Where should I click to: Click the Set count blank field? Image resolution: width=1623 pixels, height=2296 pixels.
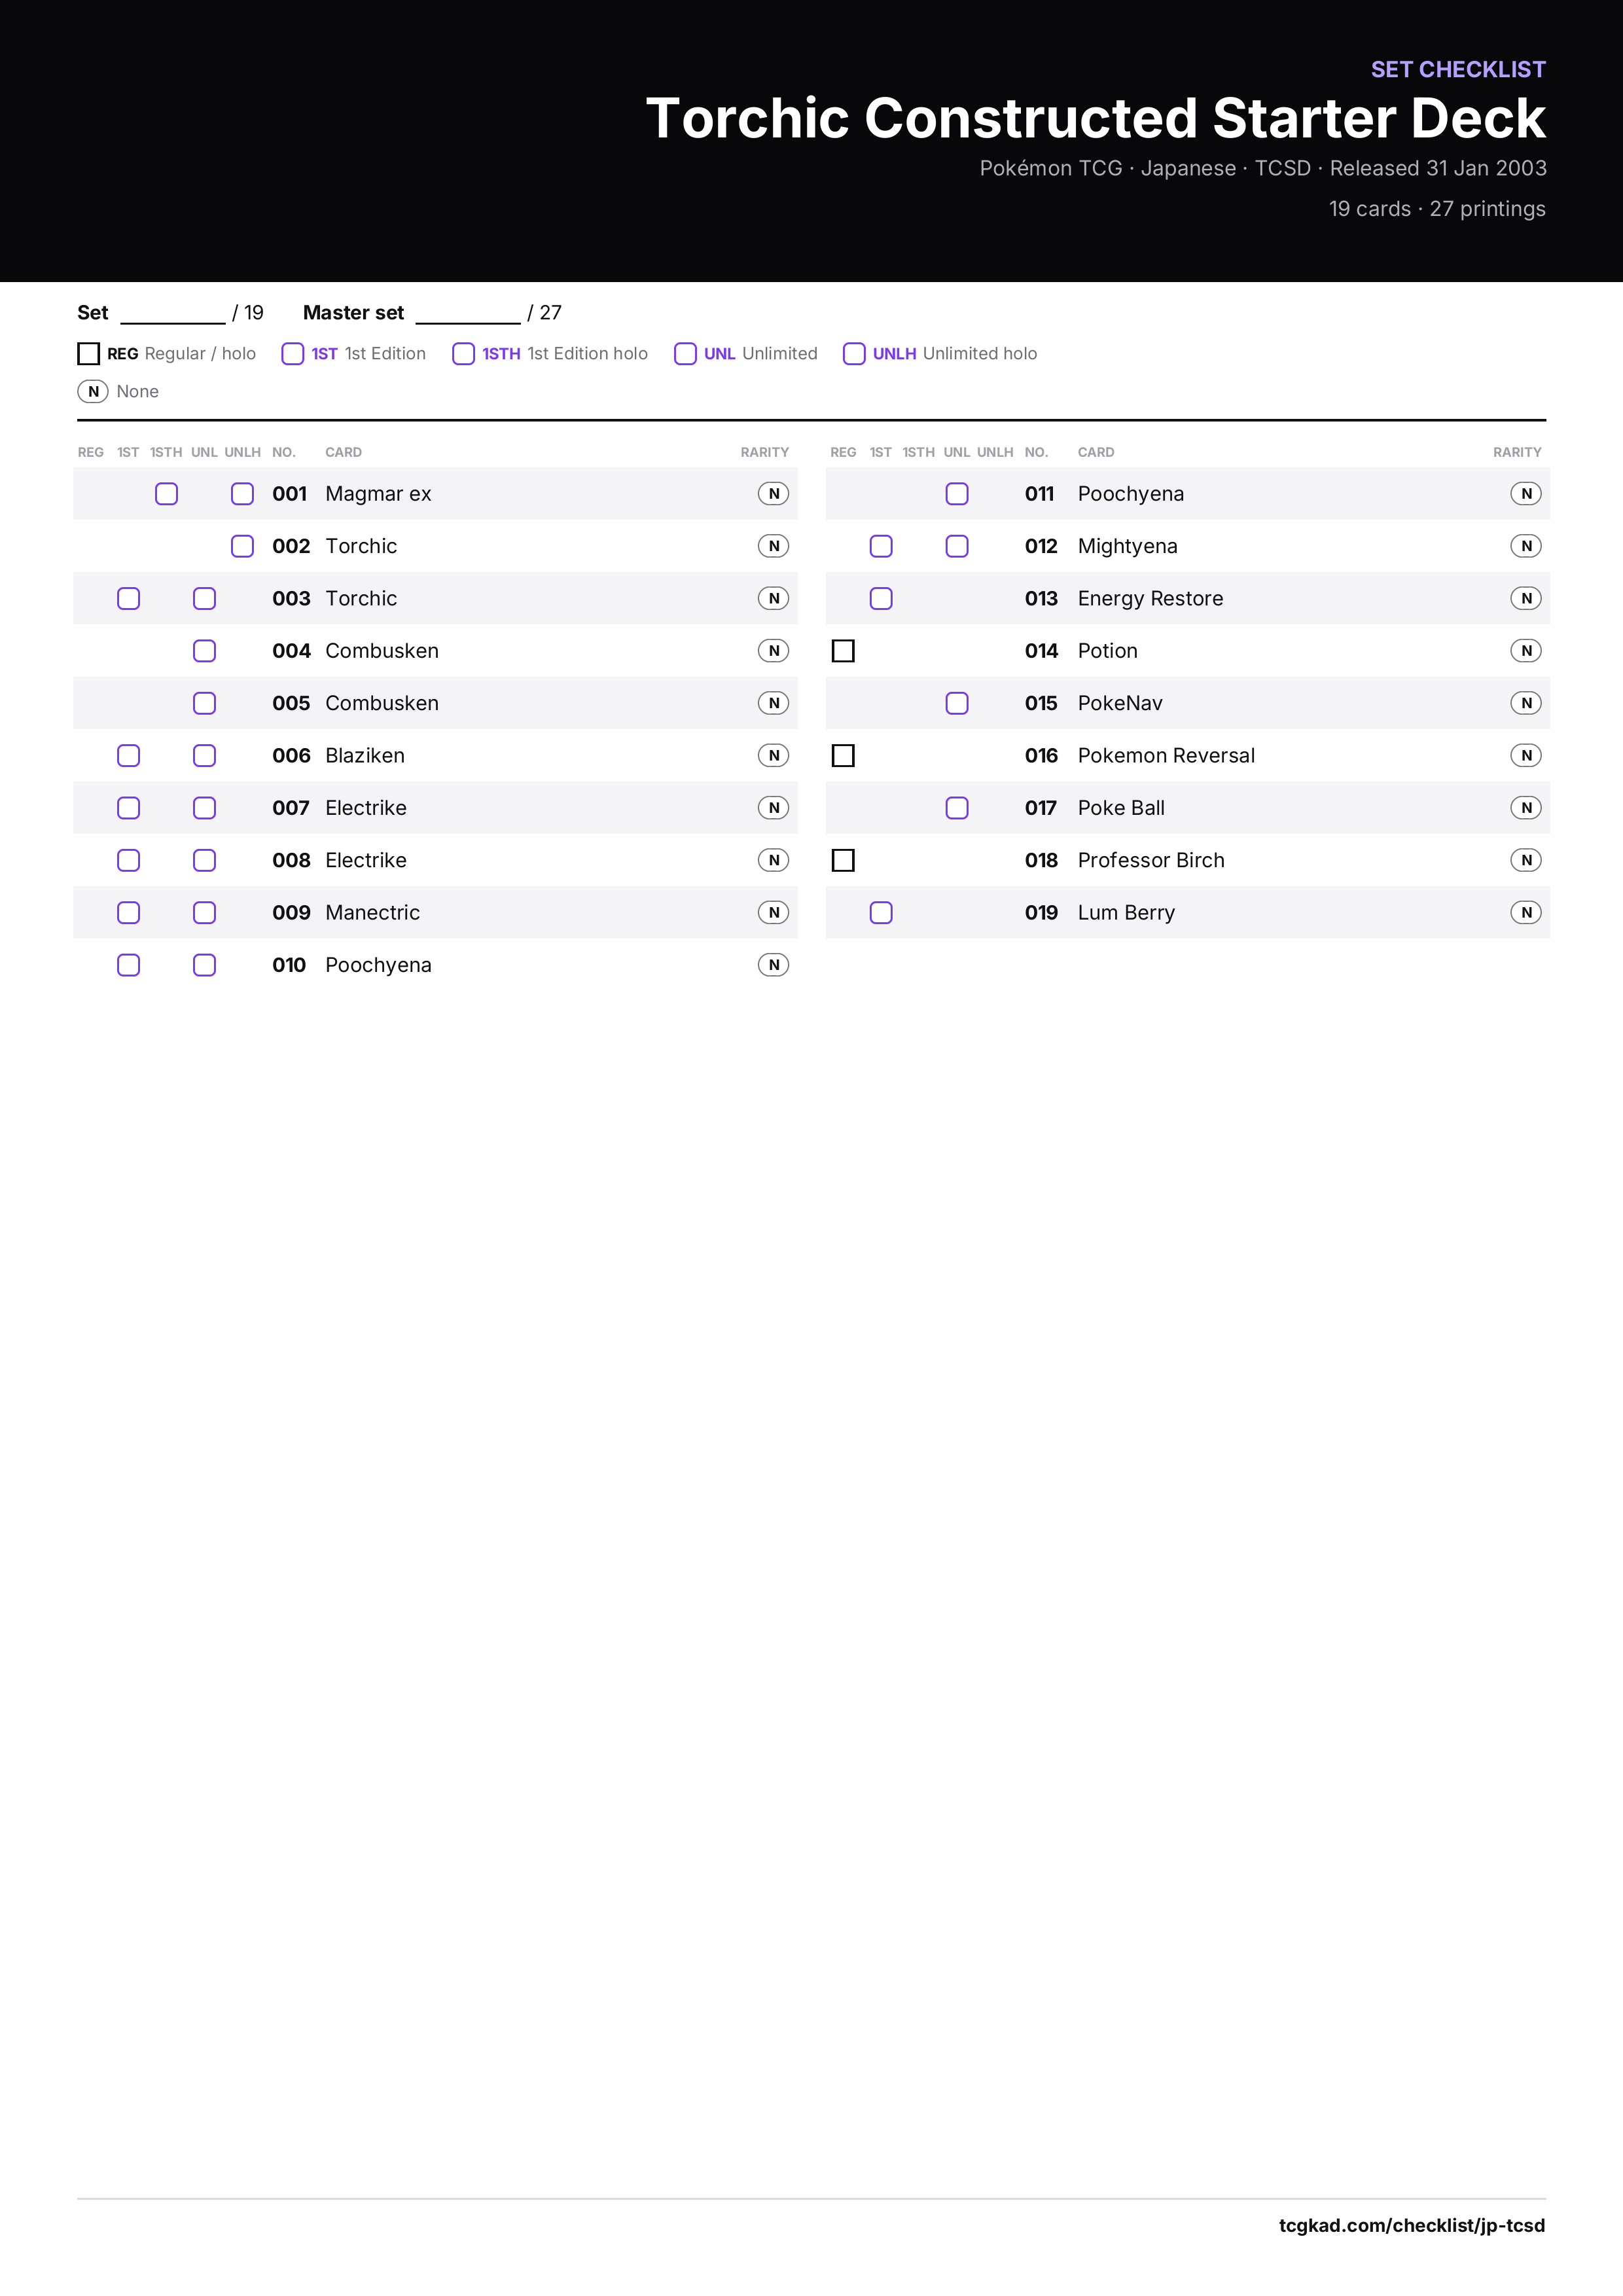click(173, 314)
